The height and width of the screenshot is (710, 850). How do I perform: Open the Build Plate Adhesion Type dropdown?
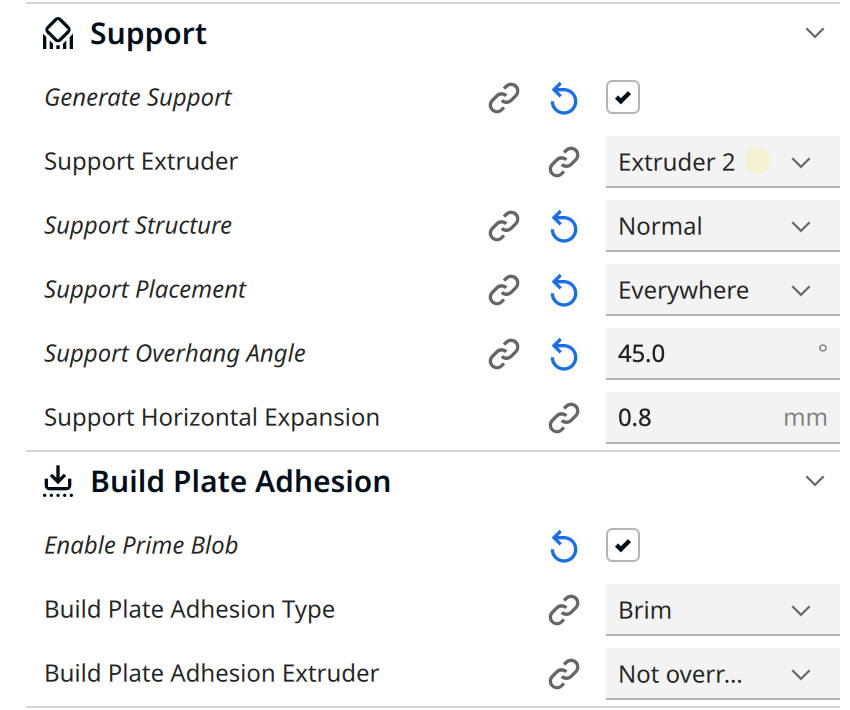tap(722, 610)
